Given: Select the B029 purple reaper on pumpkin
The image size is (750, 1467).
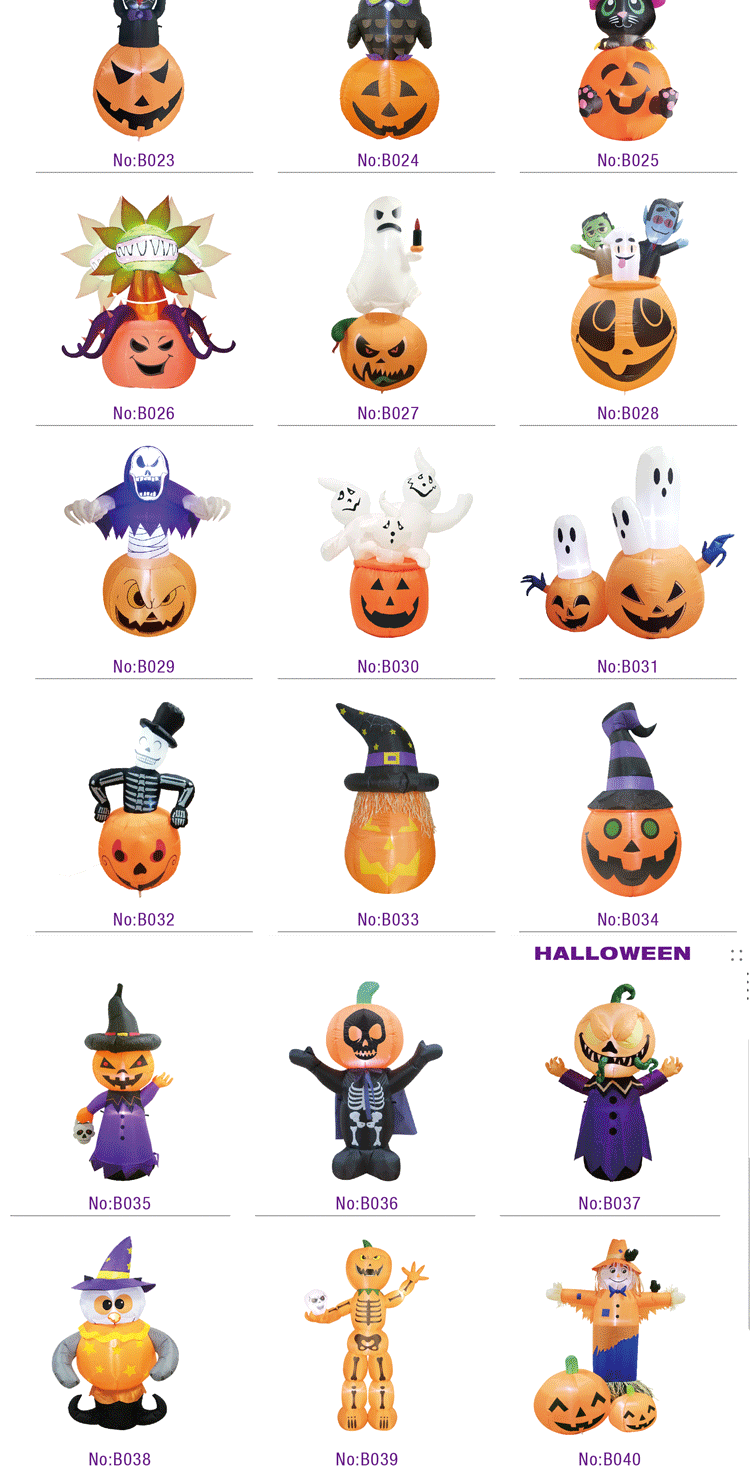Looking at the screenshot, I should coord(148,540).
